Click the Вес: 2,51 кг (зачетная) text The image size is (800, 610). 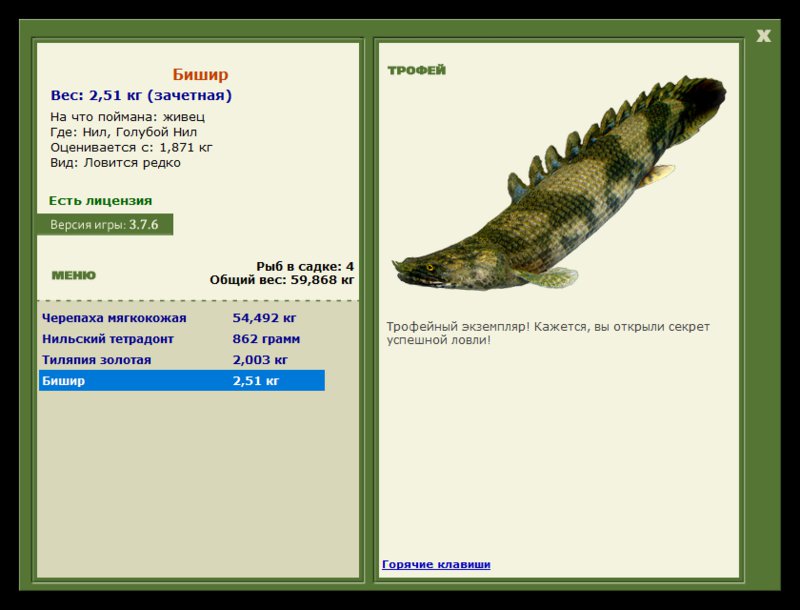click(x=141, y=95)
